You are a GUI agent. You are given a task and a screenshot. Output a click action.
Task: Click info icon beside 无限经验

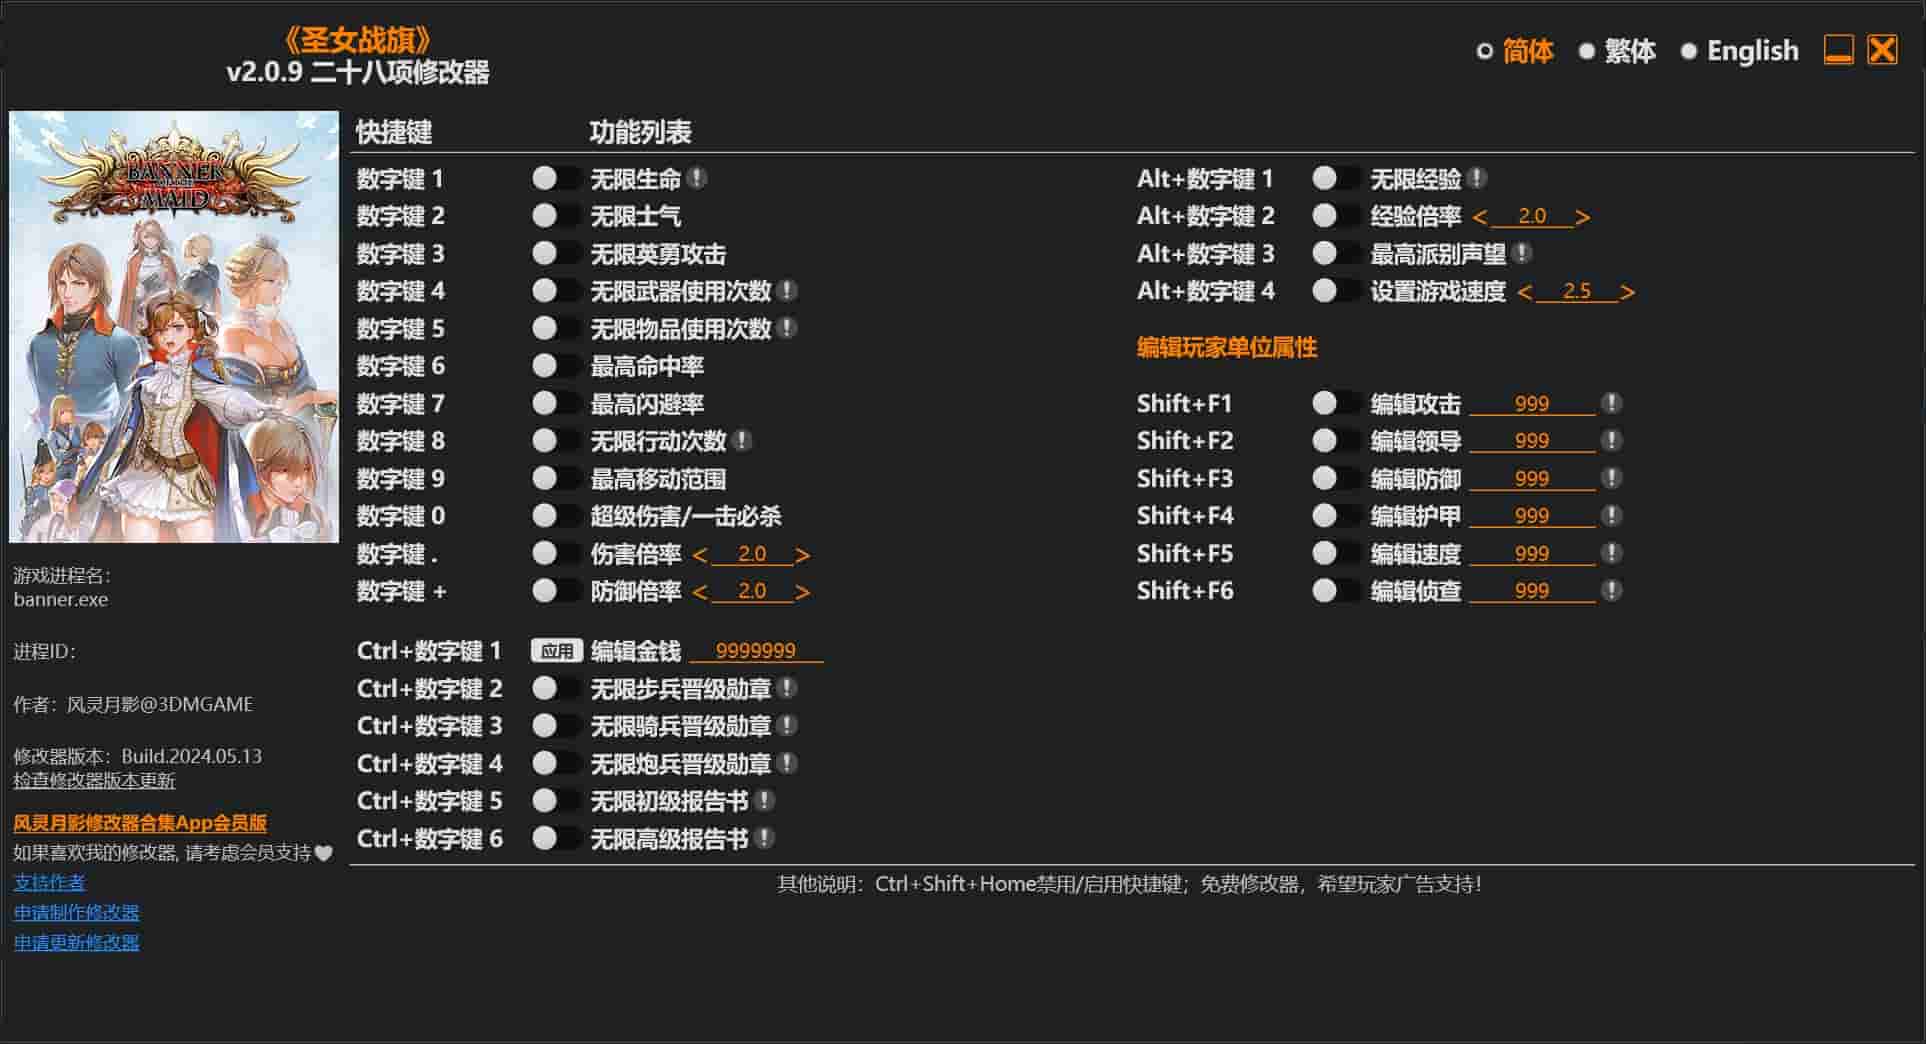1477,179
